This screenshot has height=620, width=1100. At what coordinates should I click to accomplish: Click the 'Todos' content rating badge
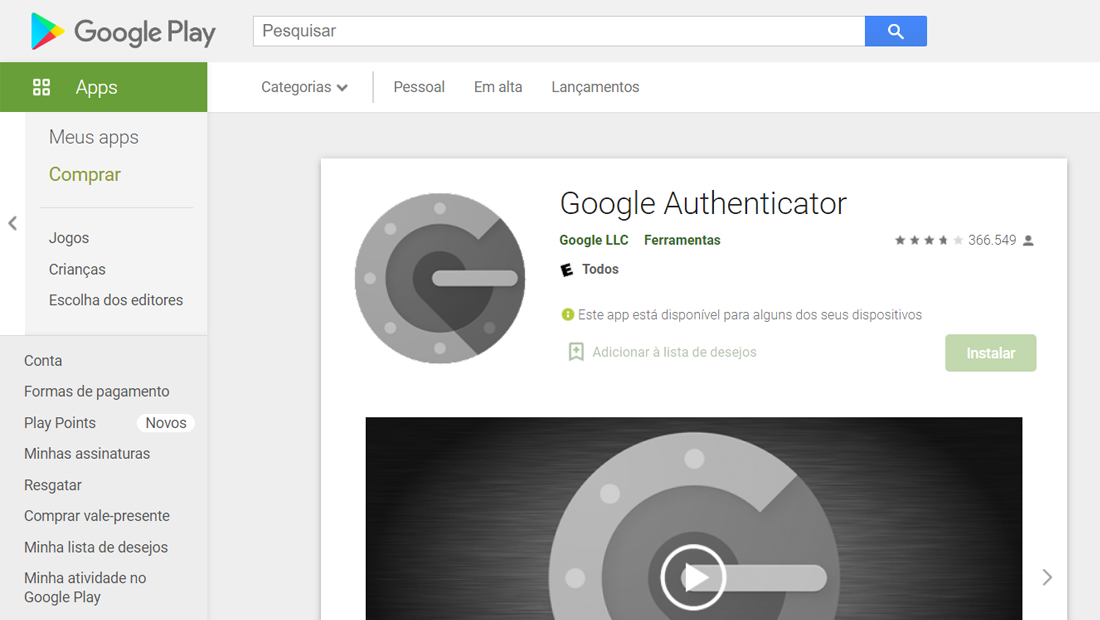tap(589, 268)
